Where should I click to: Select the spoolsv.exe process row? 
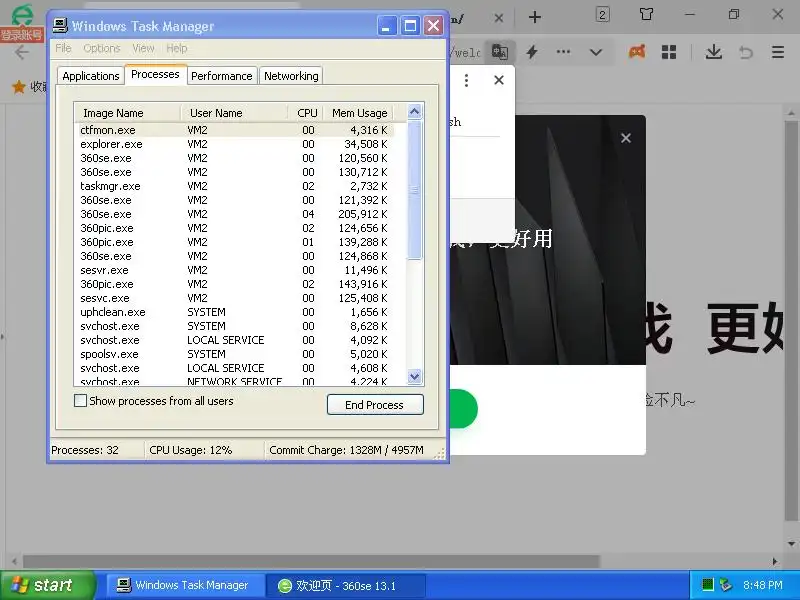point(235,354)
